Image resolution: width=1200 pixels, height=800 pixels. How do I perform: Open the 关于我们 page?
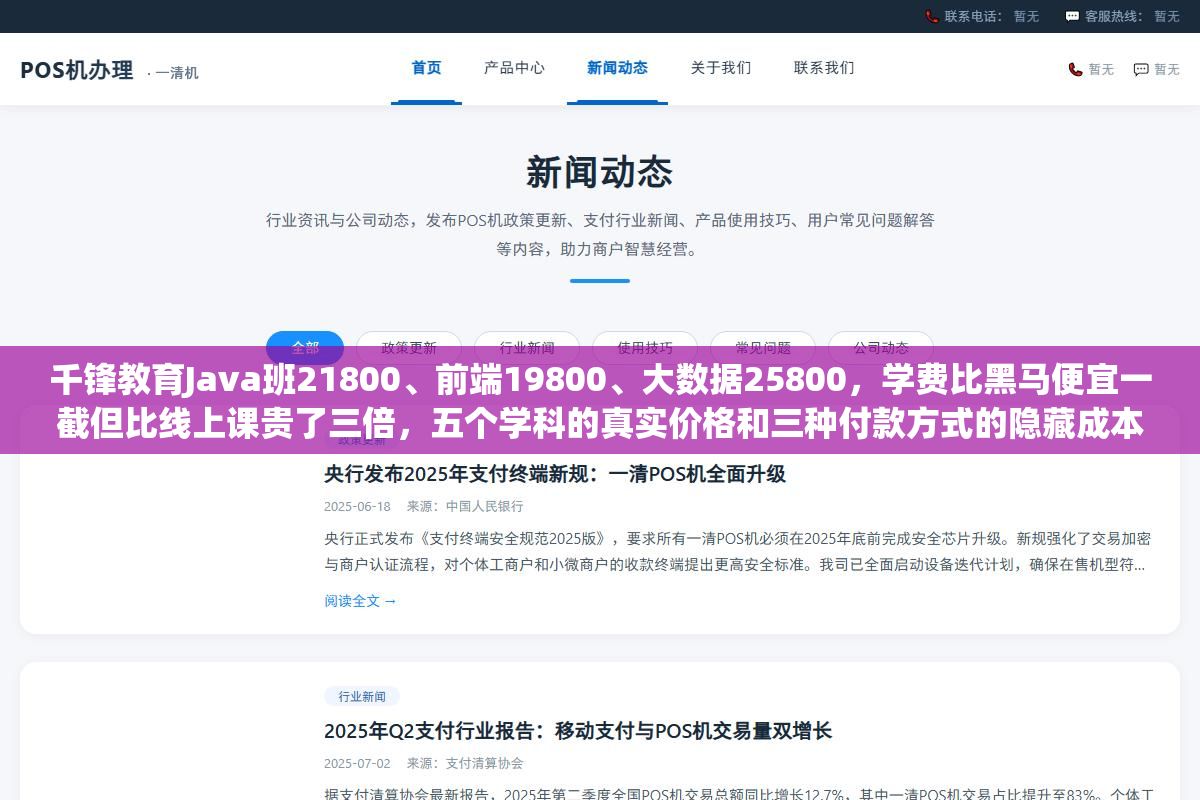(x=720, y=68)
